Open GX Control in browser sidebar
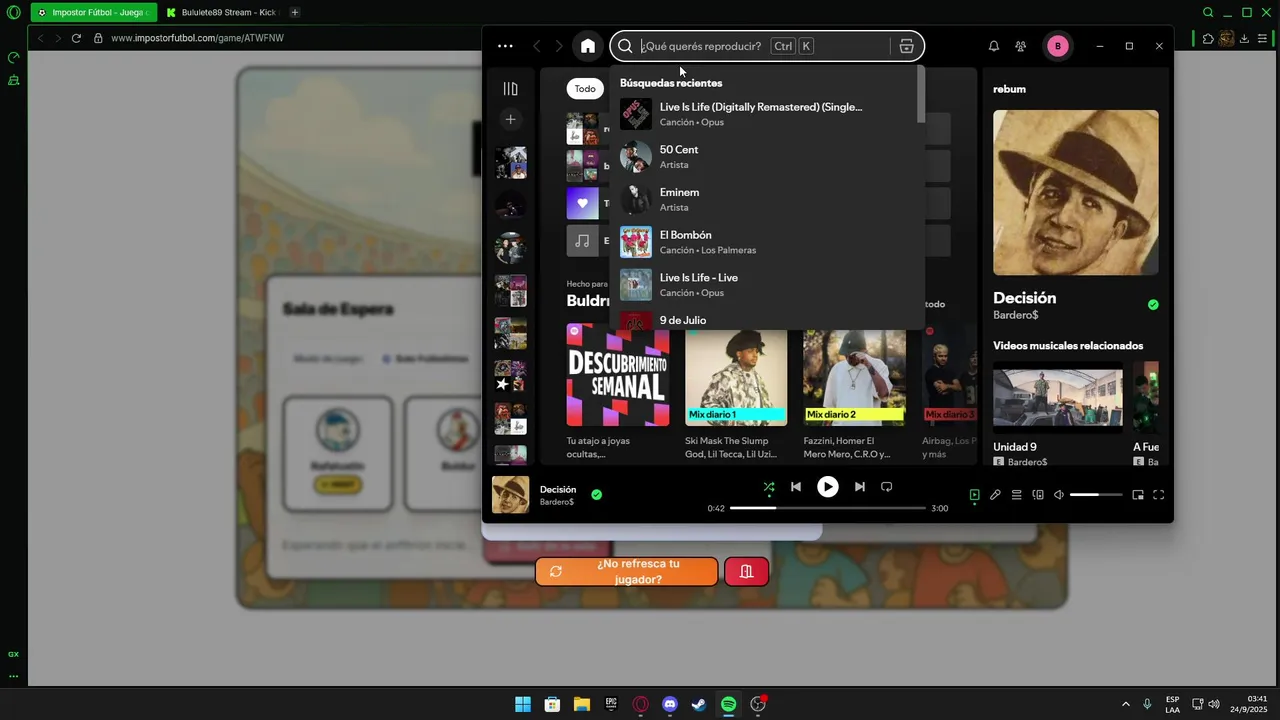The image size is (1280, 720). pos(13,58)
